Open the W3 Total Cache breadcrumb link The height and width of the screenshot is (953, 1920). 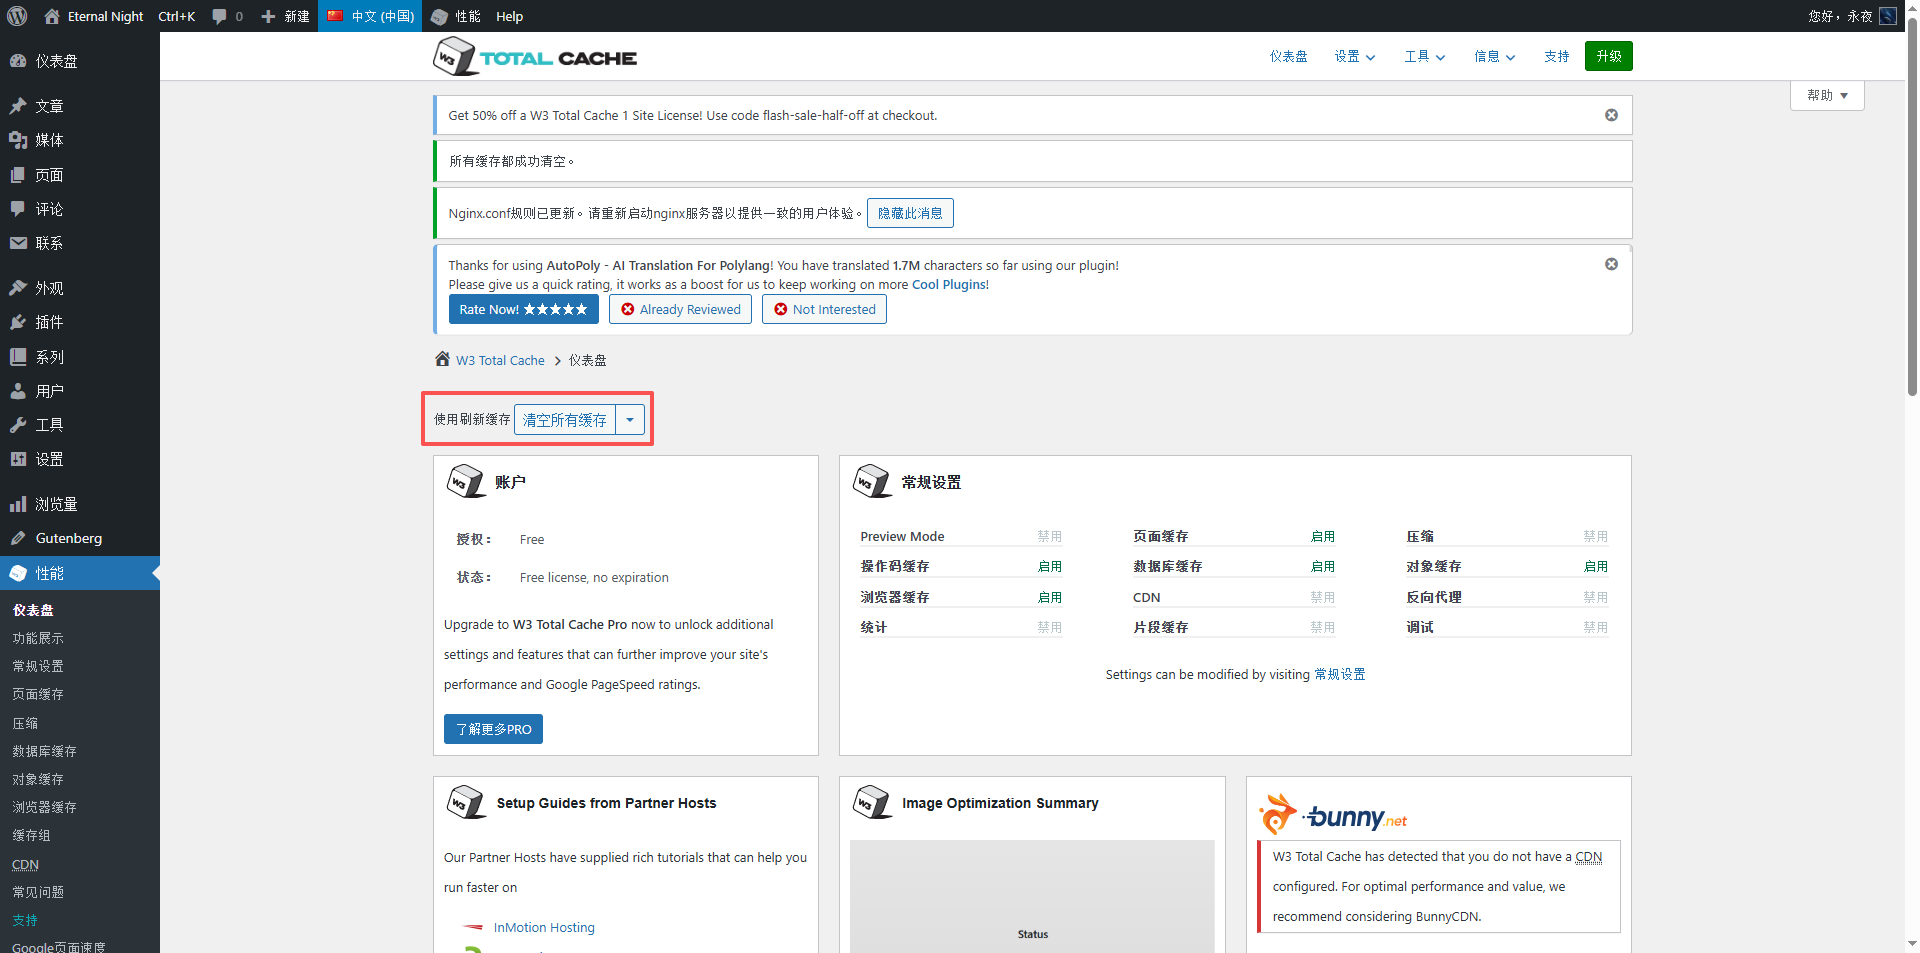(x=500, y=360)
